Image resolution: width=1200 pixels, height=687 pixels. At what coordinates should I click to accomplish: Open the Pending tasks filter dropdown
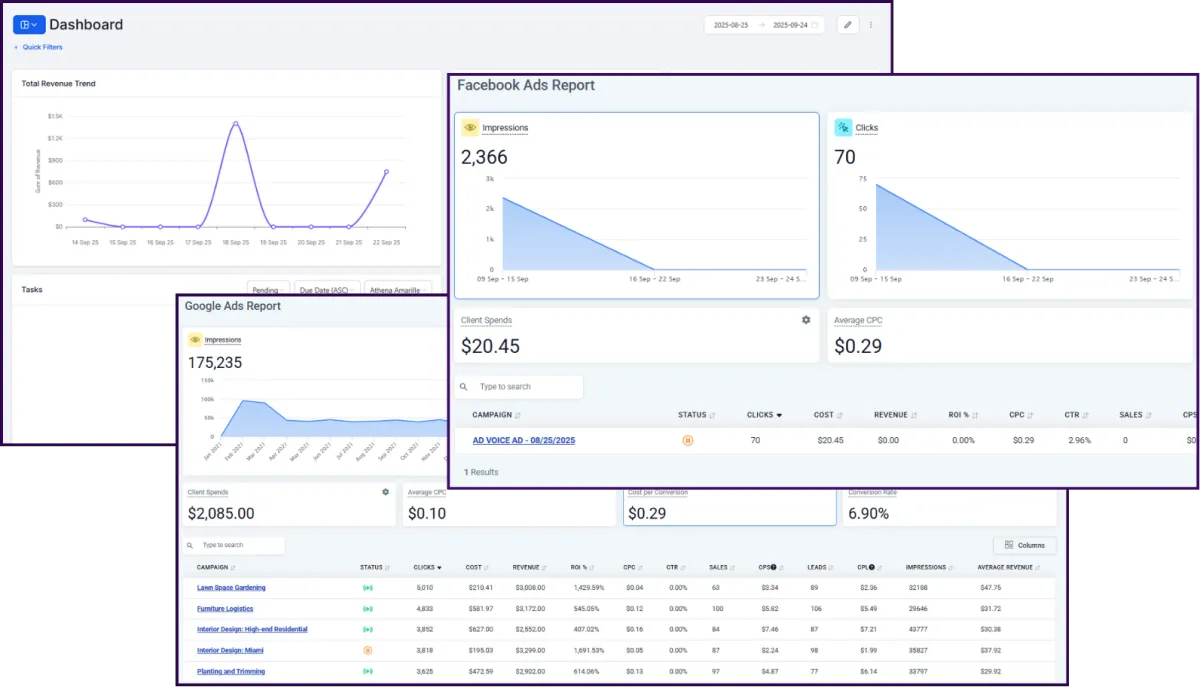pos(268,290)
